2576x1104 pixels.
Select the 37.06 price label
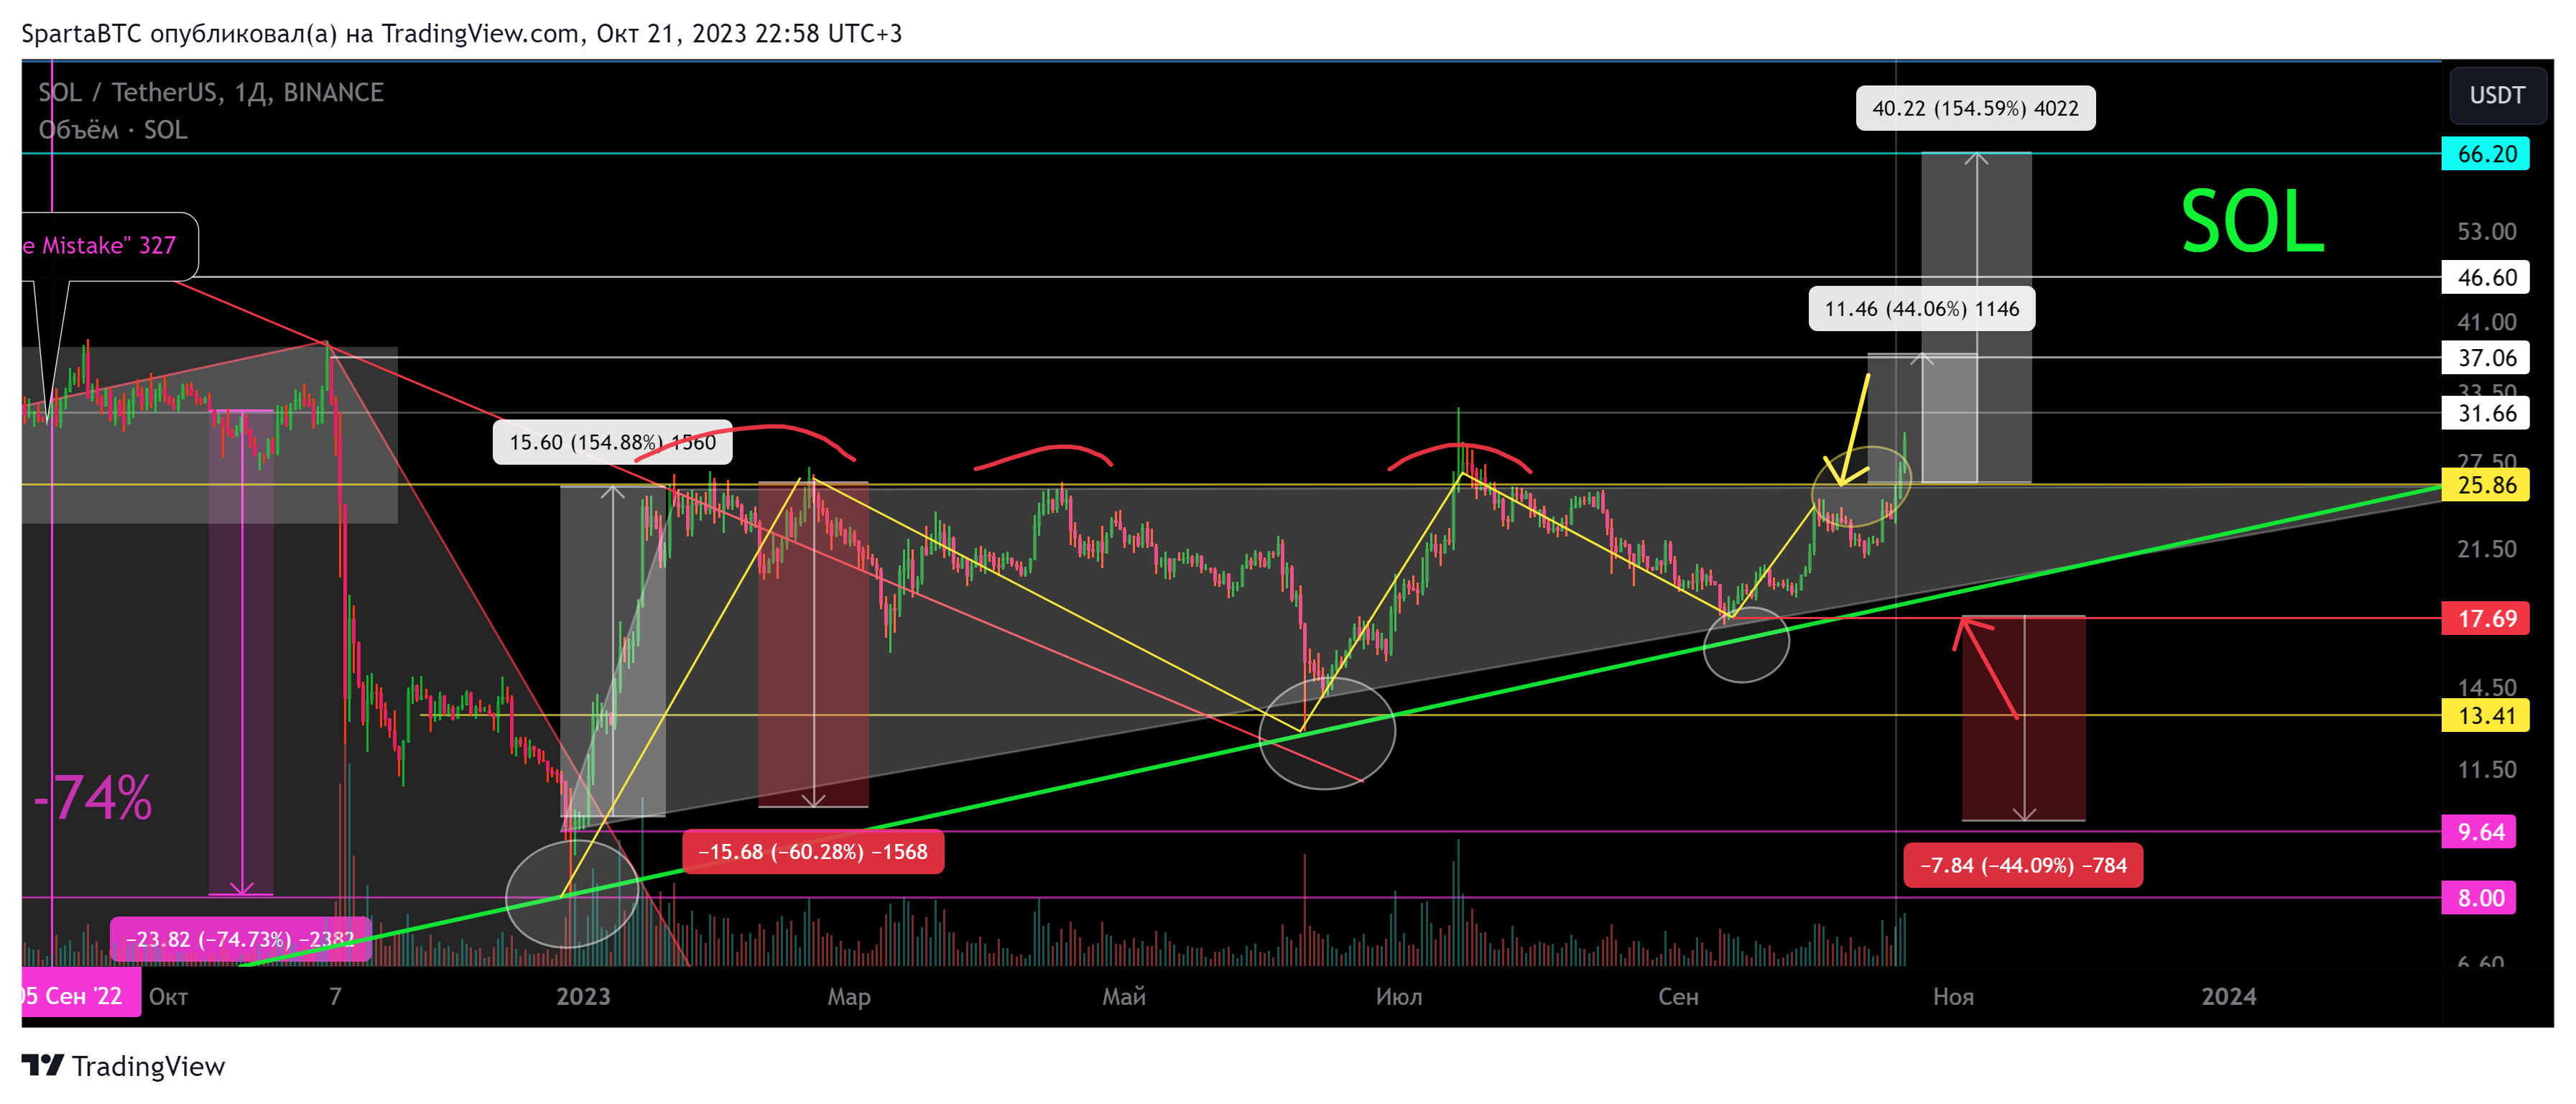[x=2485, y=358]
